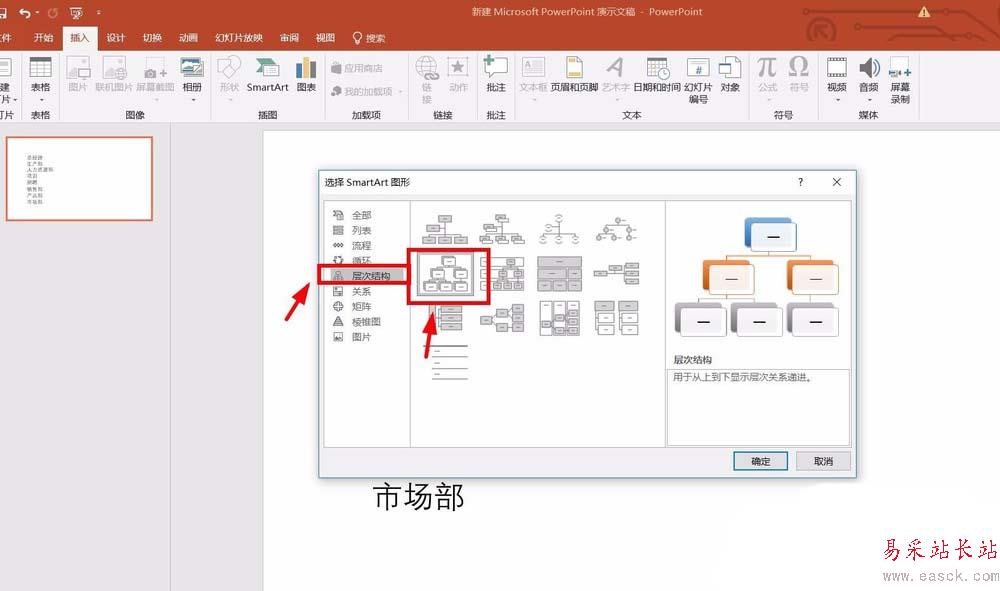Switch to the 设计 ribbon tab

click(115, 38)
